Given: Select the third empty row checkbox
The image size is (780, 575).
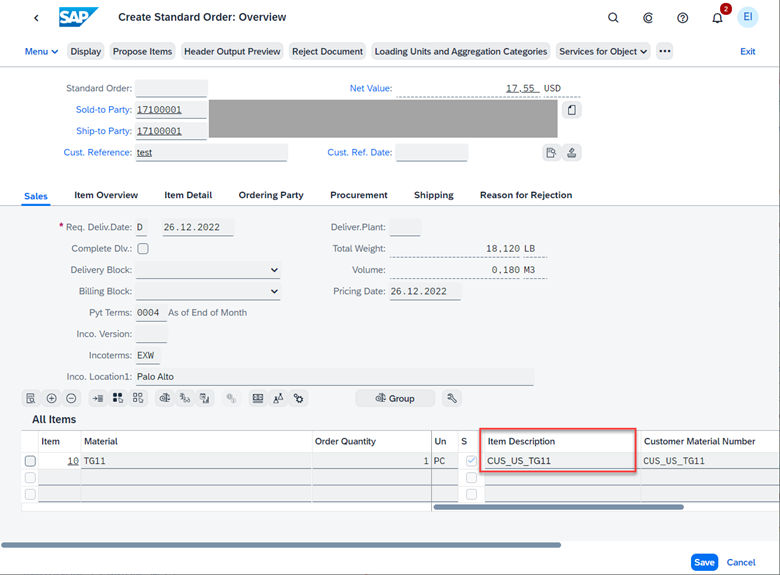Looking at the screenshot, I should [30, 494].
